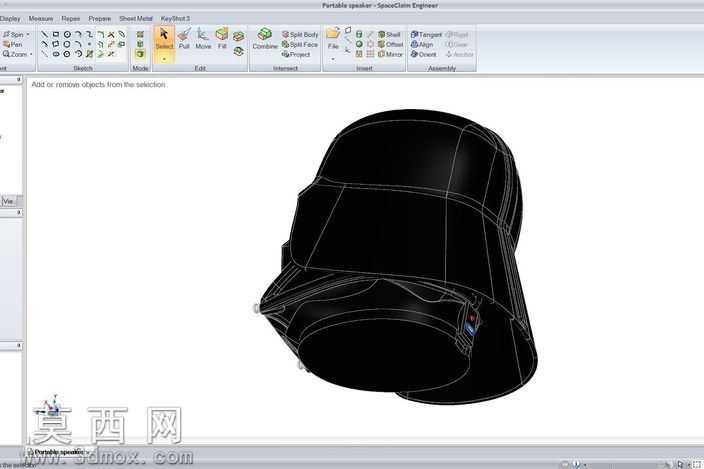The width and height of the screenshot is (704, 469).
Task: Click the Combine tool
Action: [265, 39]
